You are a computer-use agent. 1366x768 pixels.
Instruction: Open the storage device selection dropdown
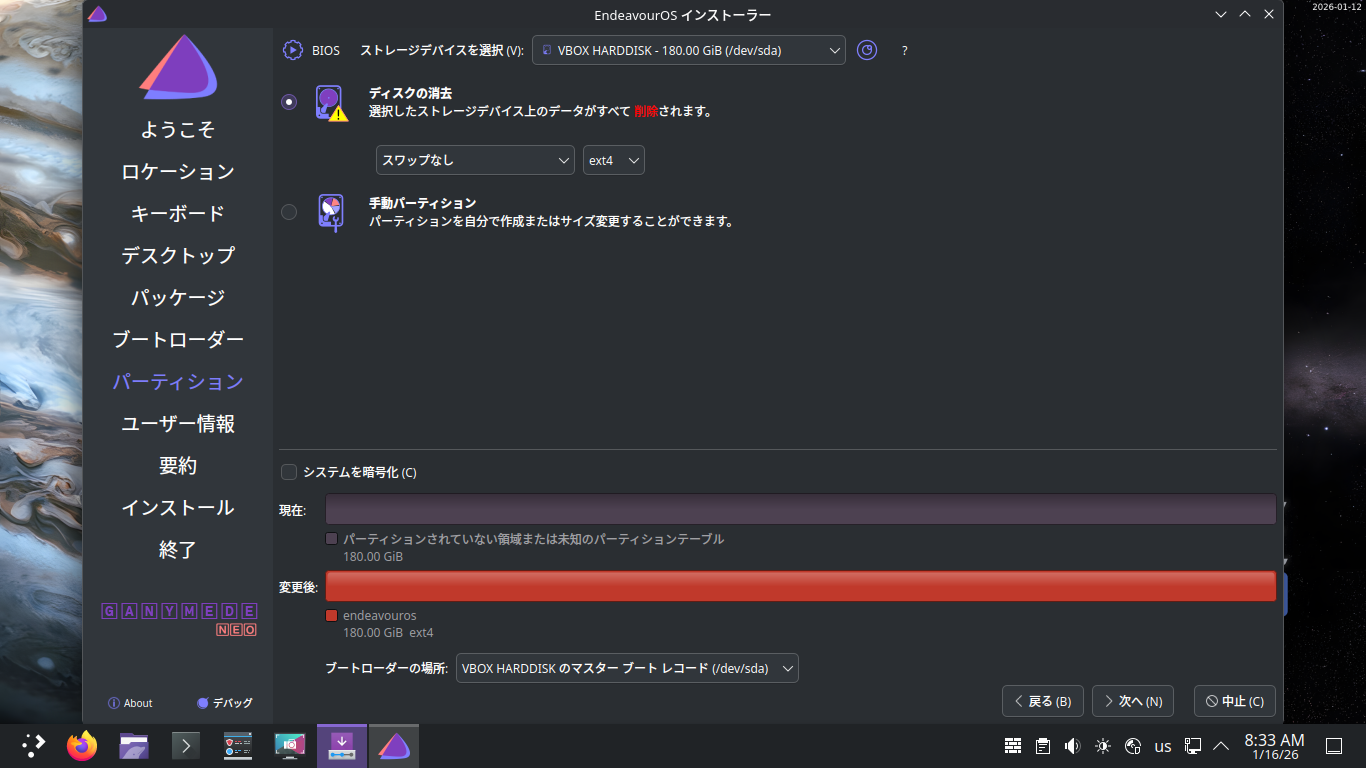tap(689, 50)
